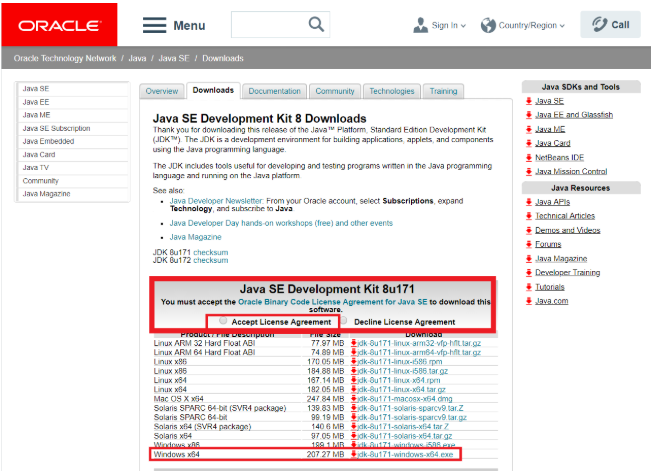Click red download icon for windows-x64.exe
The height and width of the screenshot is (476, 652).
click(x=354, y=454)
